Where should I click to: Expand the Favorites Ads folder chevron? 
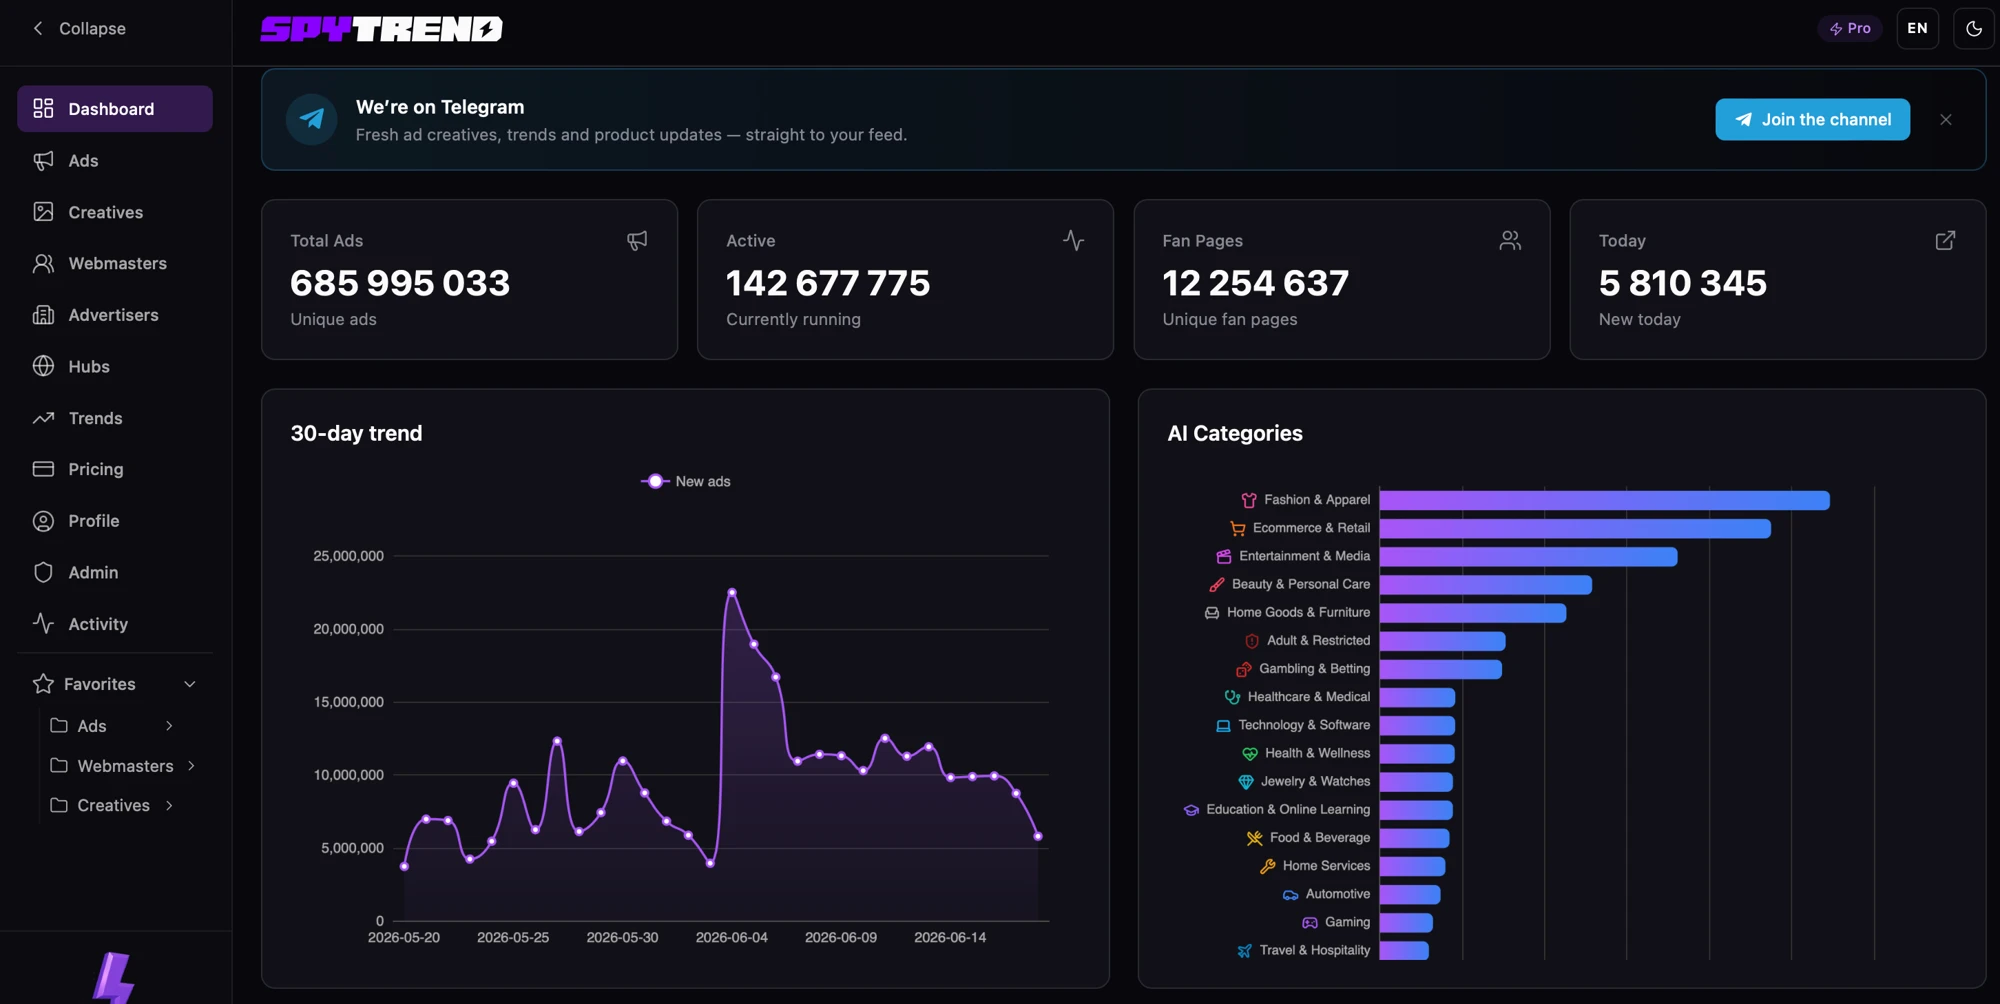pos(169,726)
